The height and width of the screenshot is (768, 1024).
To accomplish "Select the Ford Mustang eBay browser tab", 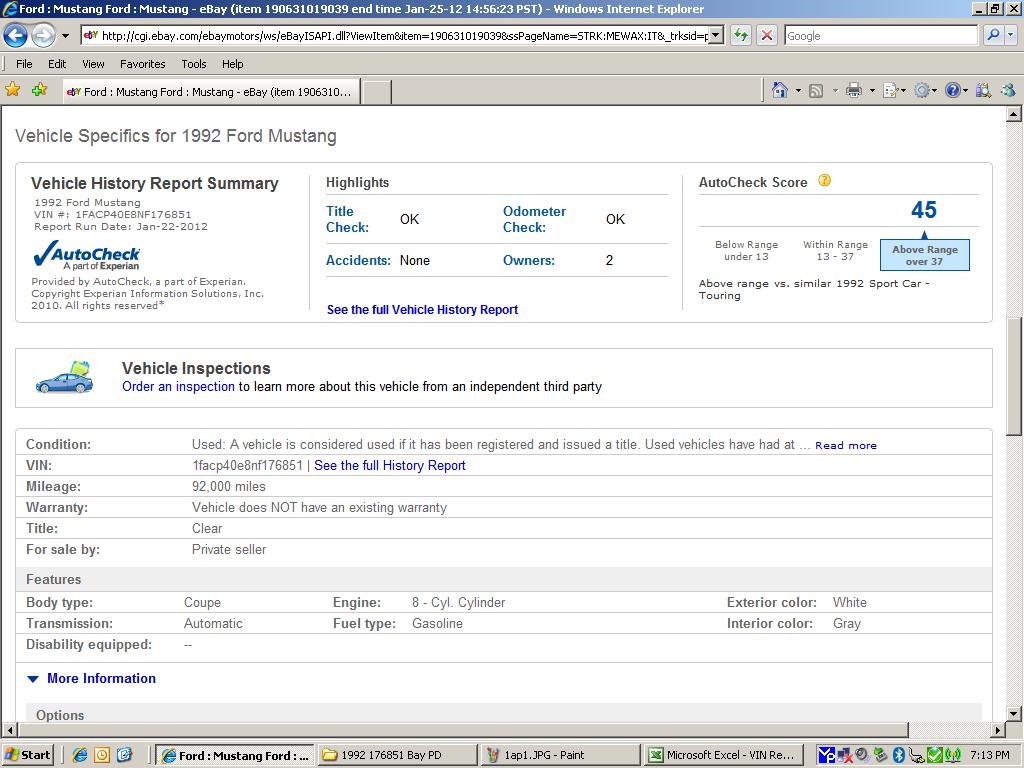I will click(210, 91).
